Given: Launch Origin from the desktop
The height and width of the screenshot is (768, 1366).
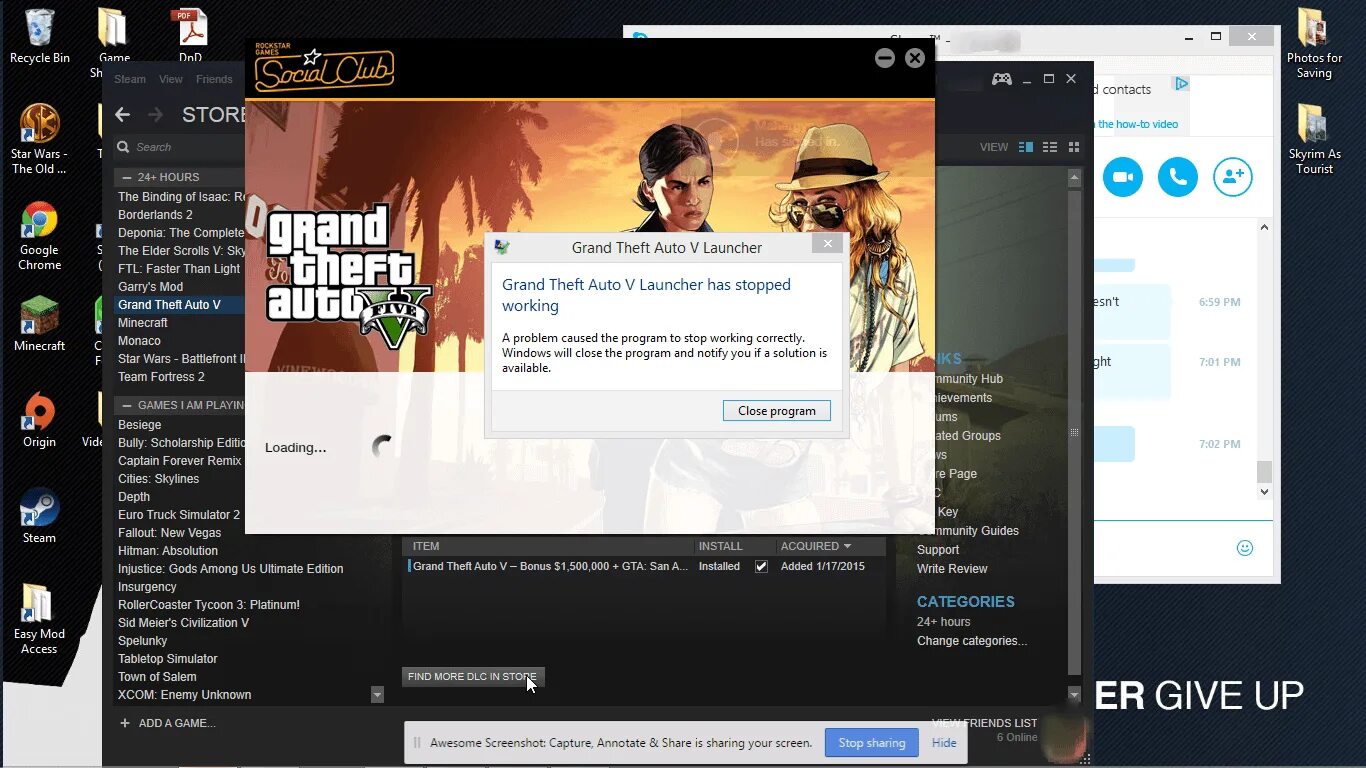Looking at the screenshot, I should (x=40, y=421).
